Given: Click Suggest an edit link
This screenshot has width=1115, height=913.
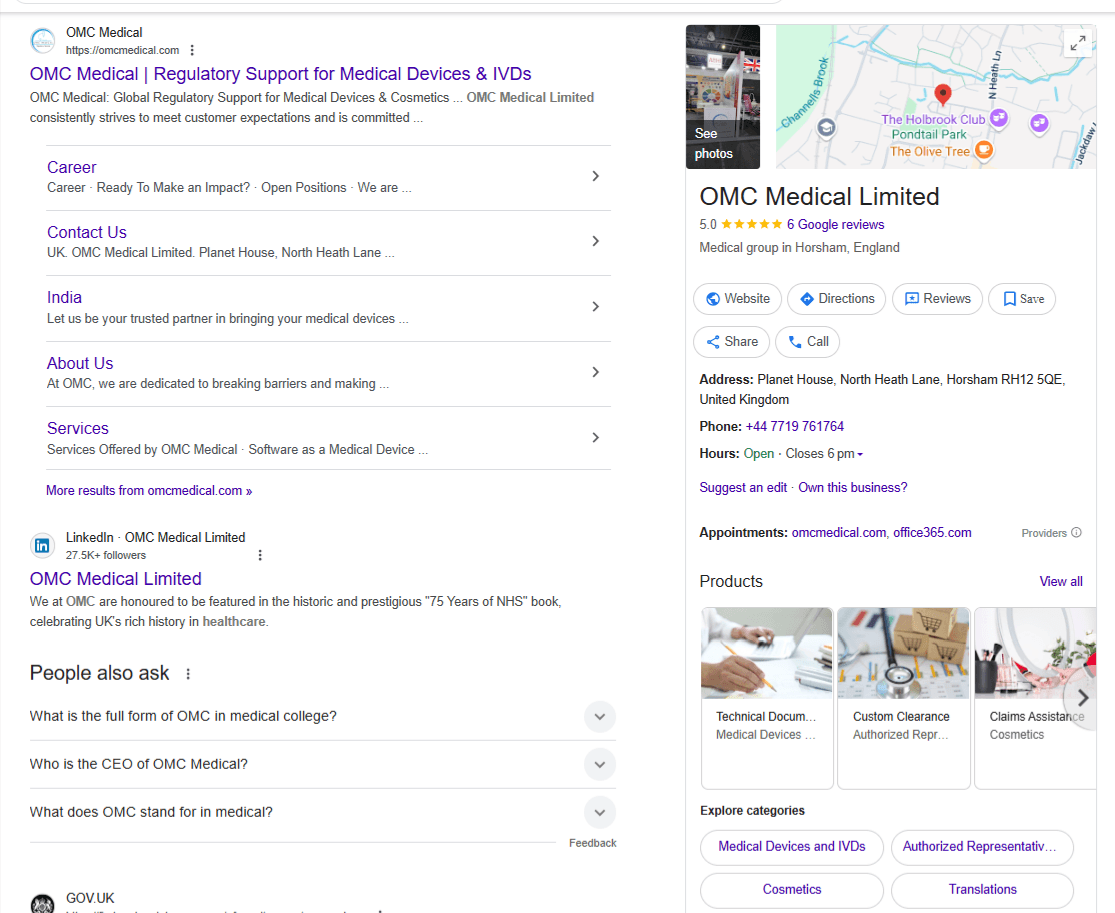Looking at the screenshot, I should (x=743, y=488).
